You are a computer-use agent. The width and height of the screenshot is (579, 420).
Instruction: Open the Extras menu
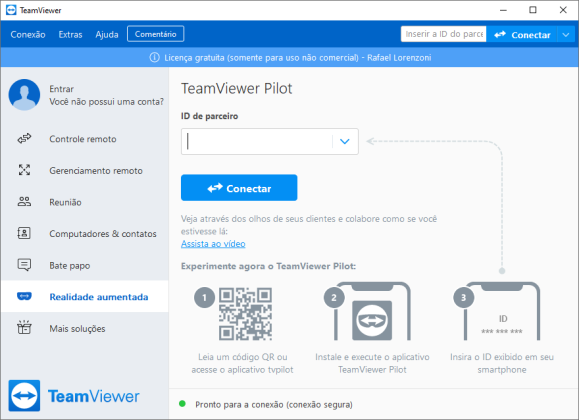[71, 34]
